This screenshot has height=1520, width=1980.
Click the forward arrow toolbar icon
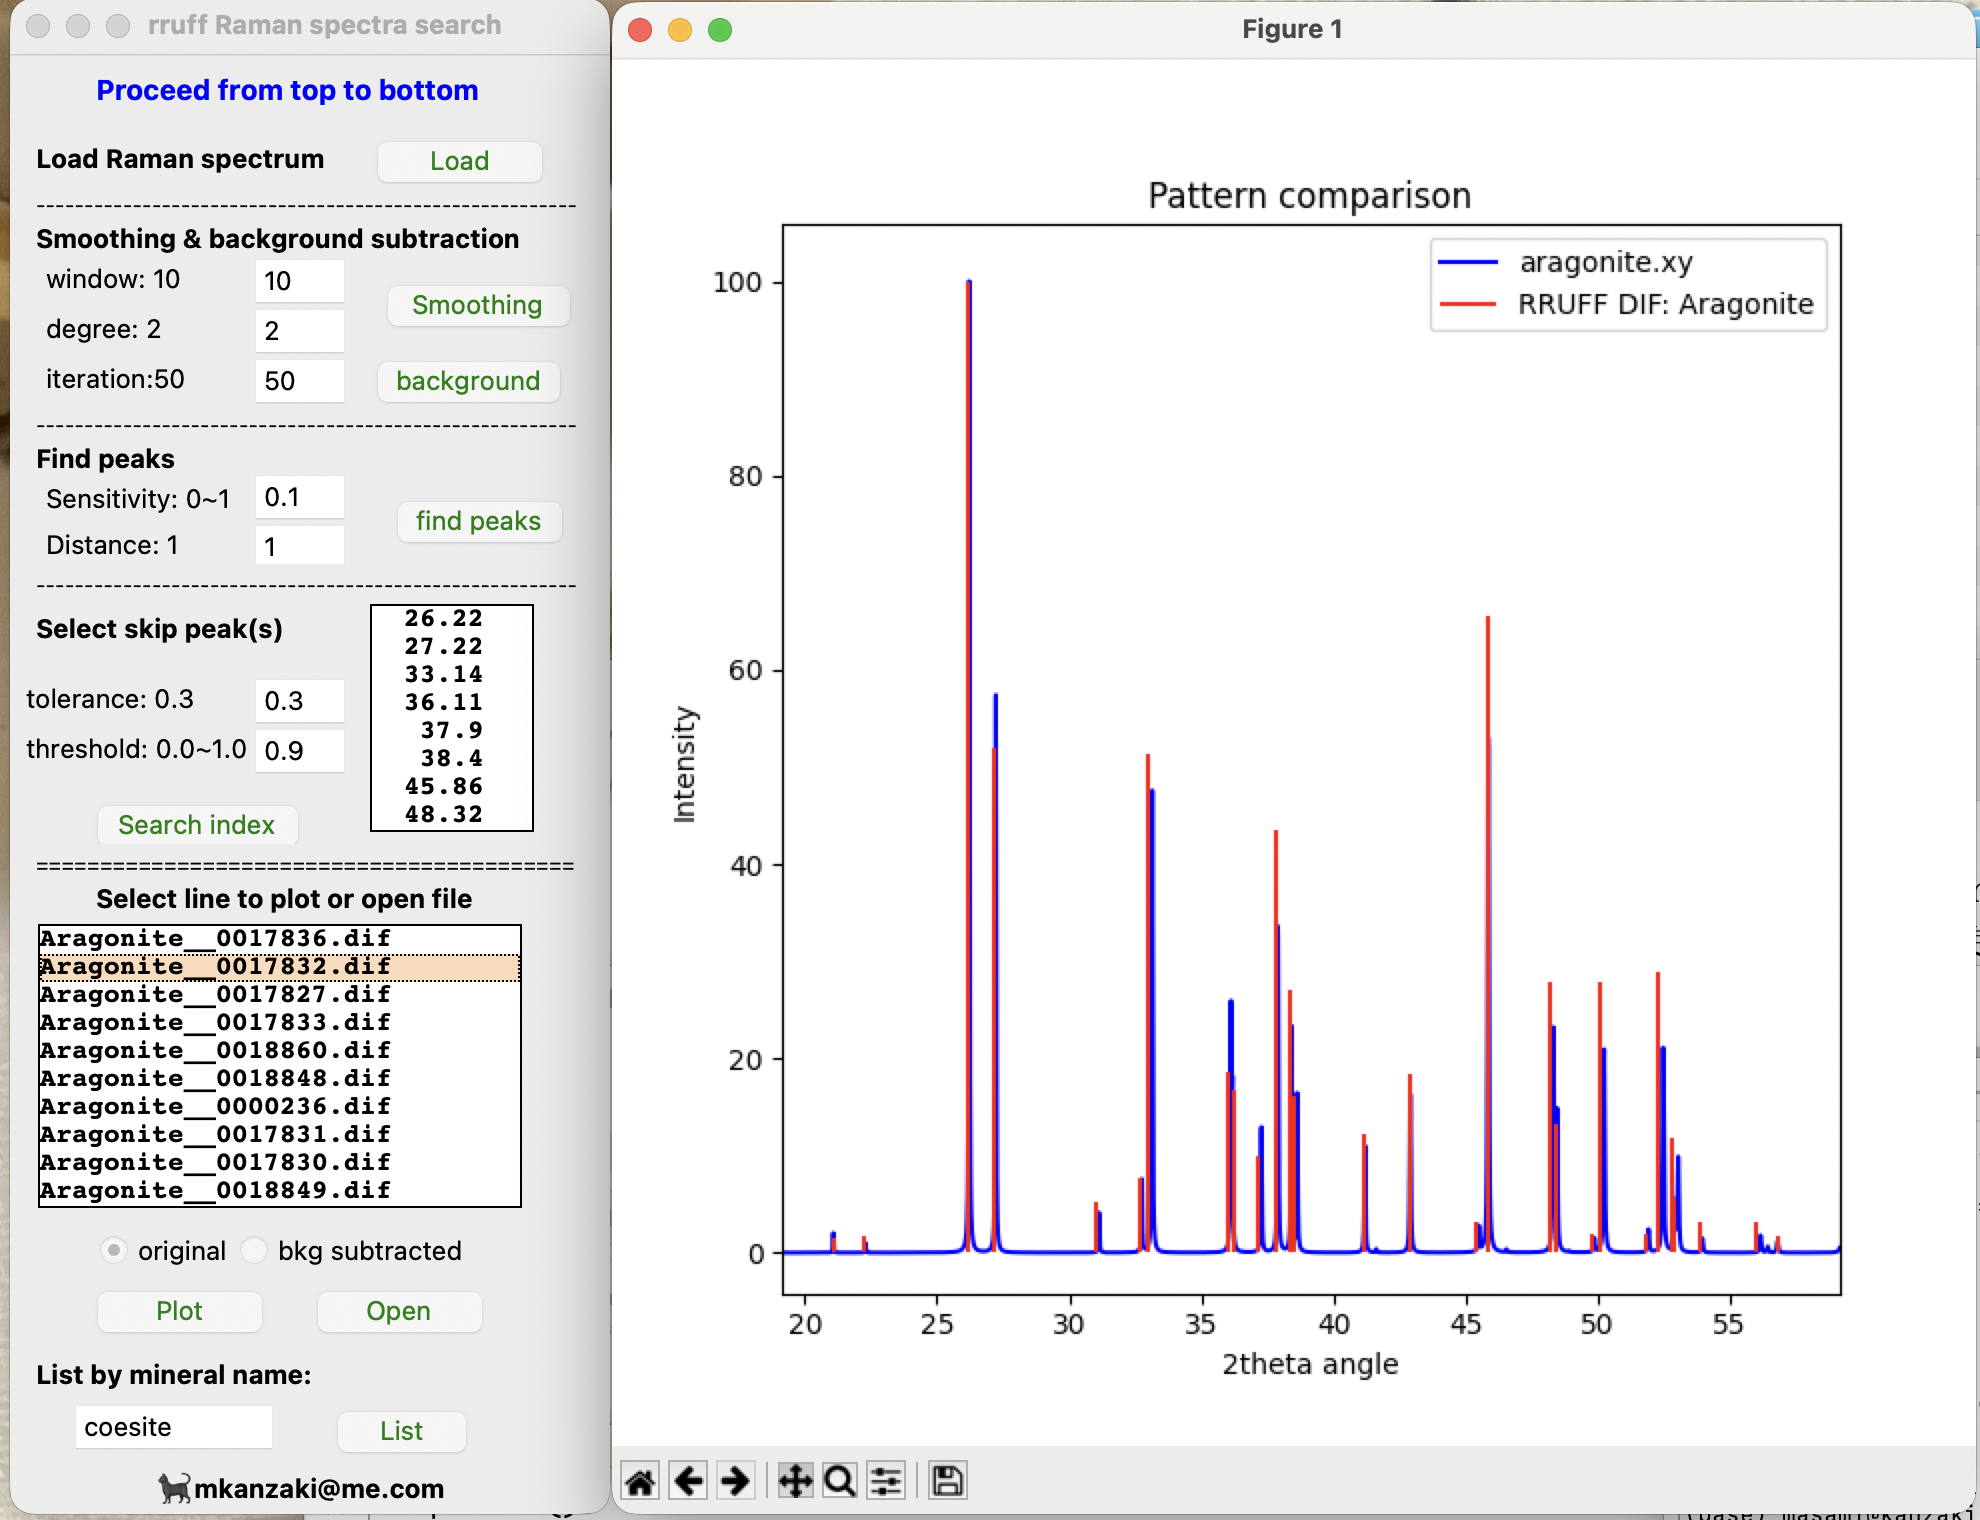[736, 1481]
